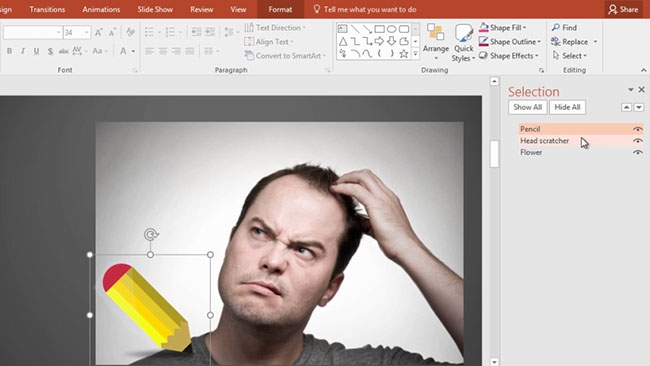Toggle strikethrough abc button
Viewport: 650px width, 366px height.
click(x=63, y=51)
